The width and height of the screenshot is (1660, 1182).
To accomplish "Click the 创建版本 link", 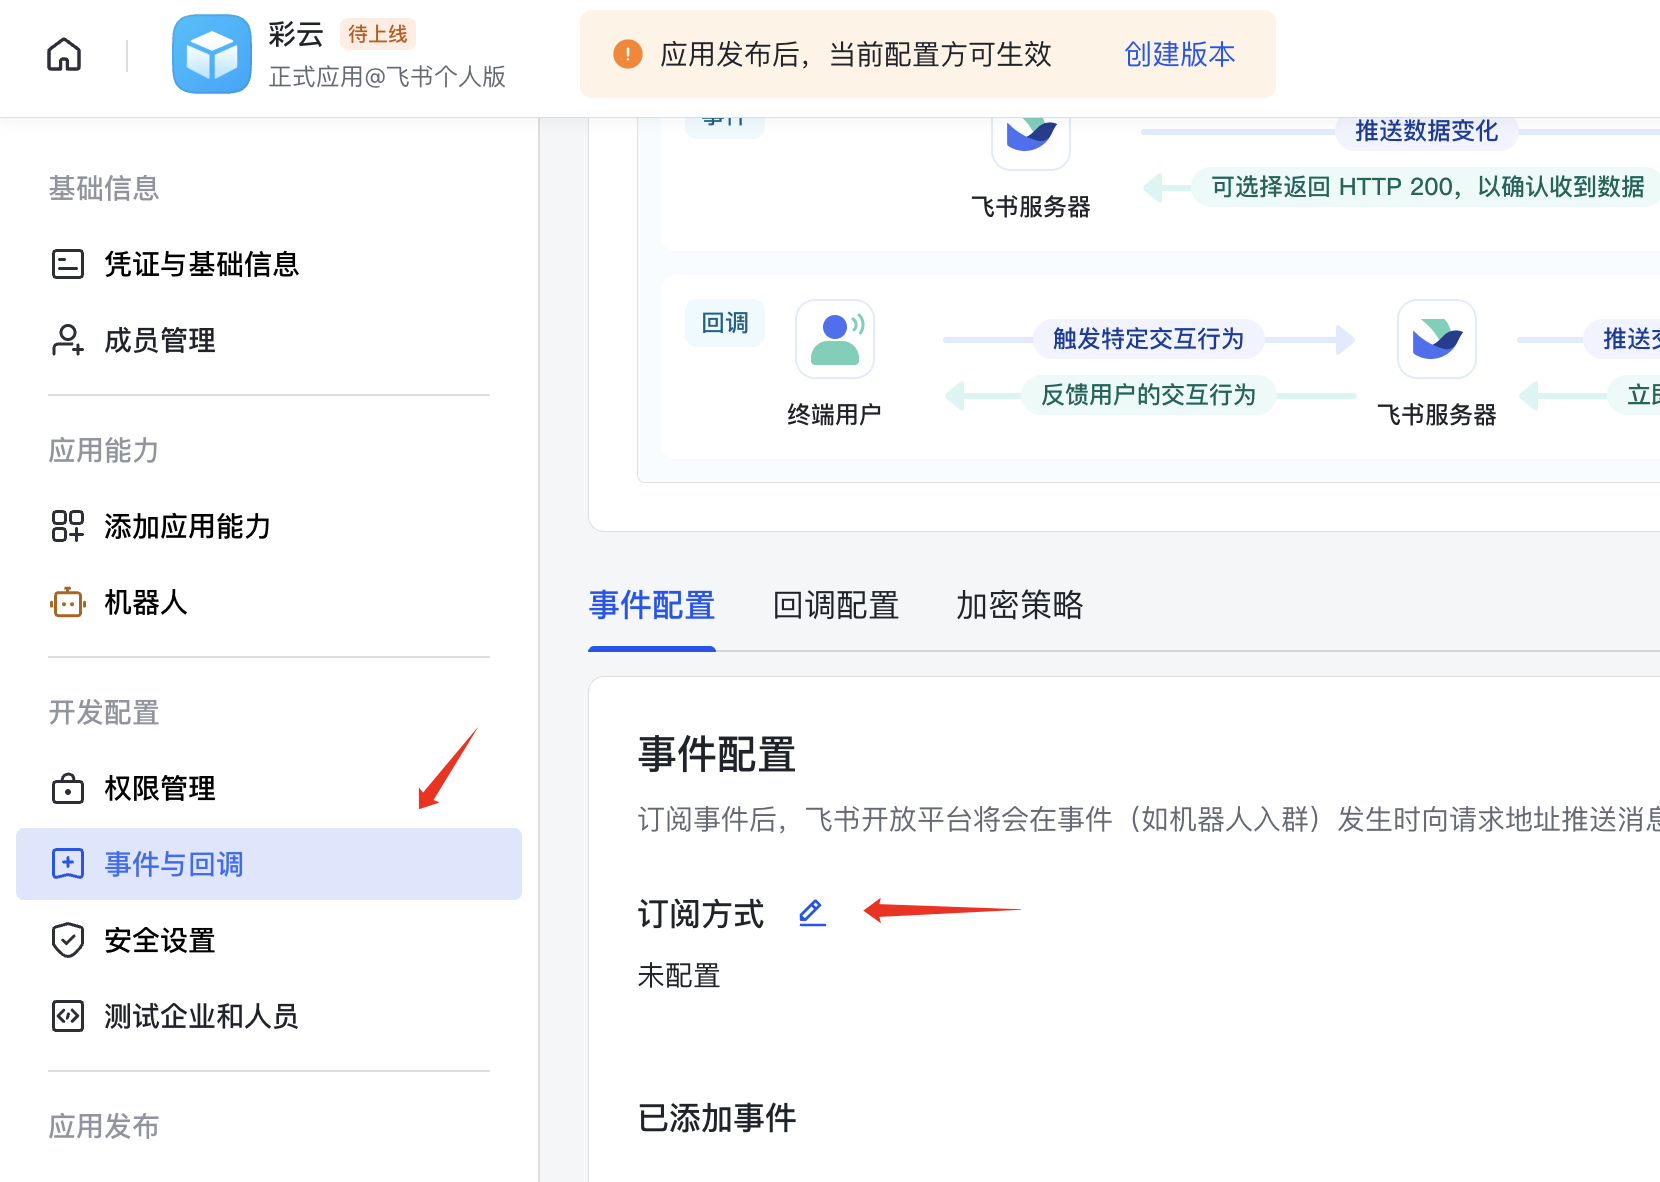I will [1179, 55].
